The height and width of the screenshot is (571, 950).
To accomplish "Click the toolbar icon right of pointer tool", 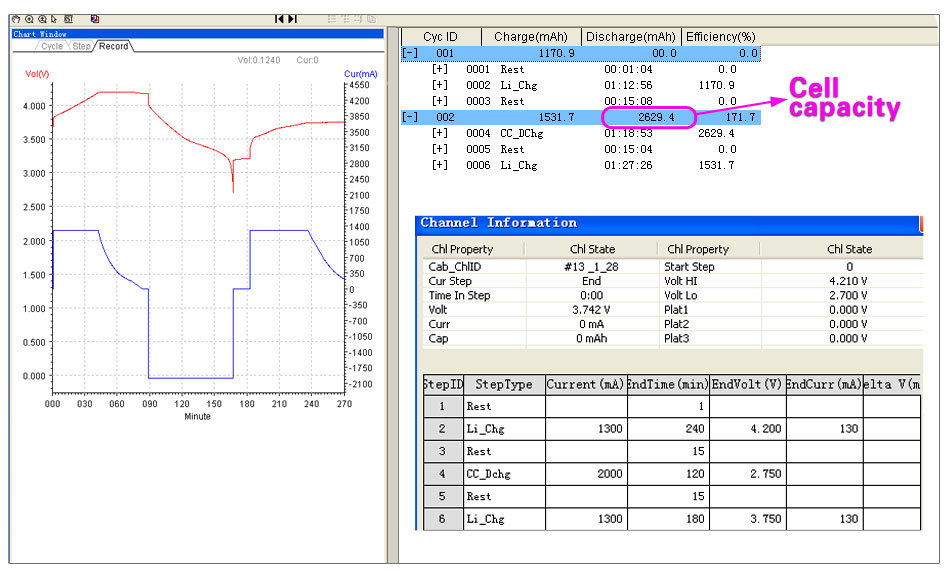I will click(x=68, y=19).
